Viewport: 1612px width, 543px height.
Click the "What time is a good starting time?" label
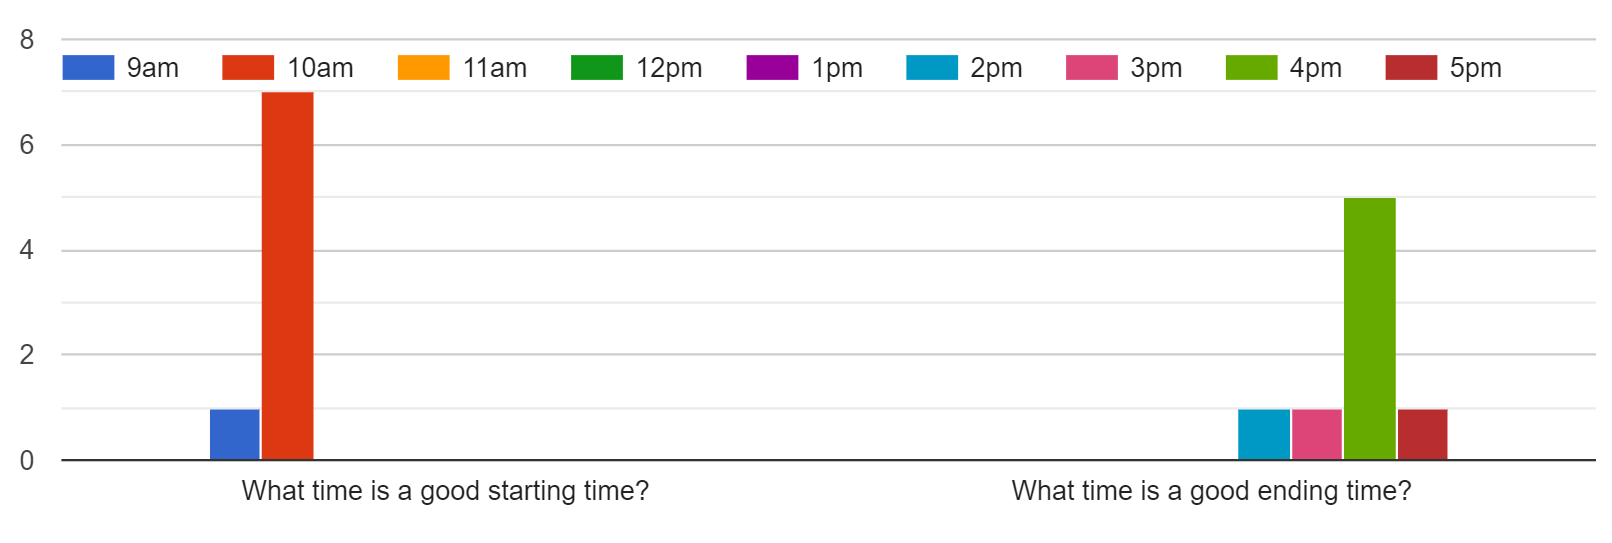445,491
